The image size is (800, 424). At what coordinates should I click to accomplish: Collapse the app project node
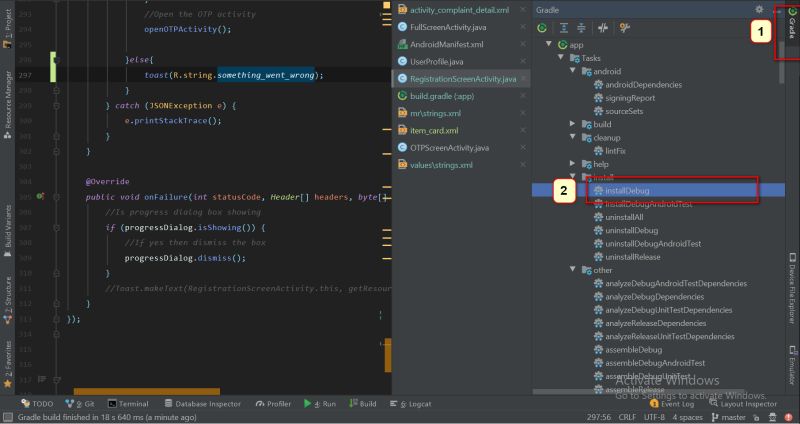(x=549, y=44)
